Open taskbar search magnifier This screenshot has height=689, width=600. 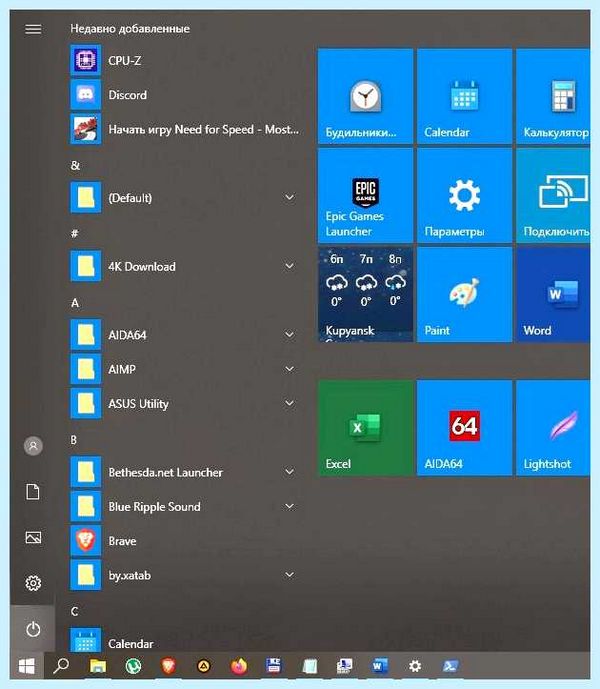coord(61,666)
